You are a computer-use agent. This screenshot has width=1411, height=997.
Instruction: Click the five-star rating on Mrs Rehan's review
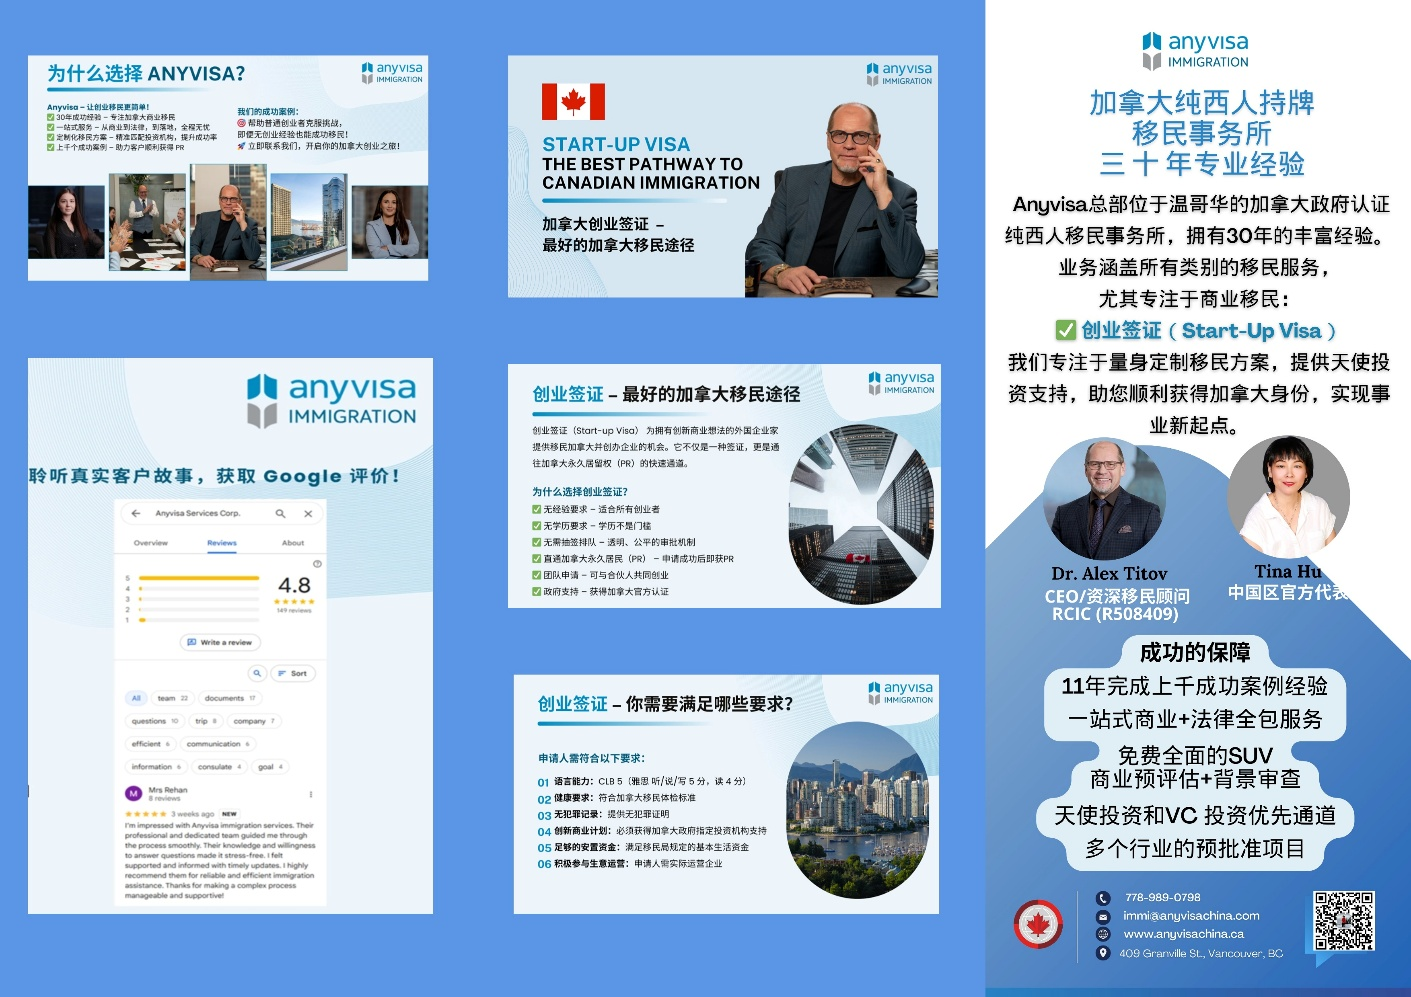pyautogui.click(x=146, y=814)
